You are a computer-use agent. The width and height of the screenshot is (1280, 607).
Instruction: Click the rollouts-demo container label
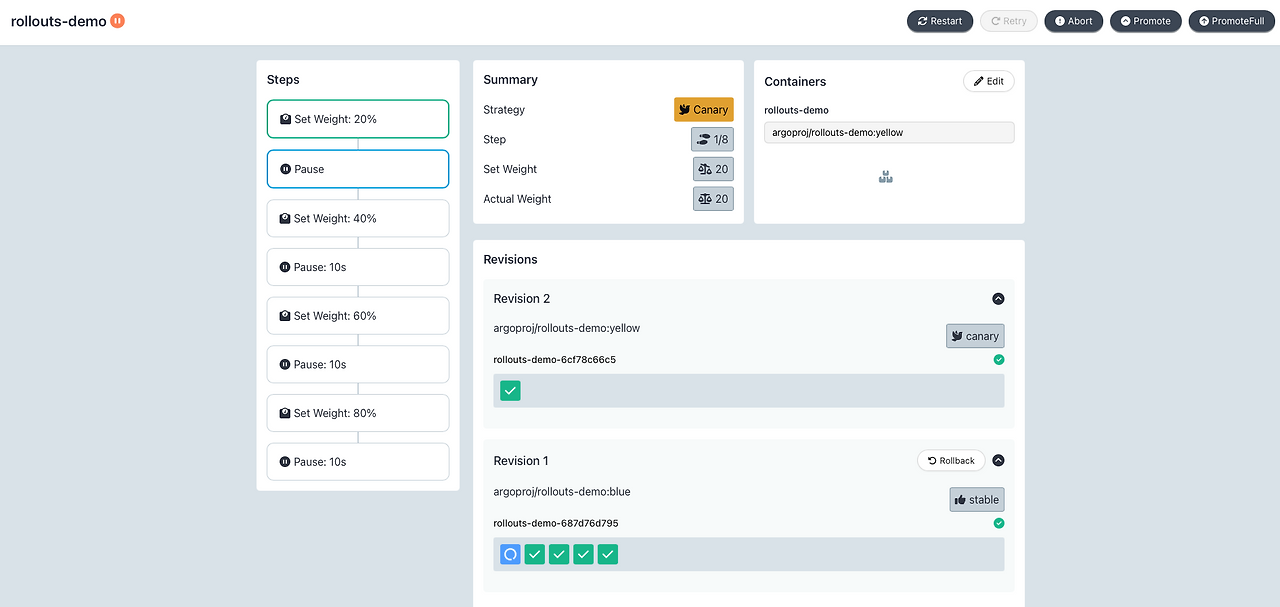click(x=796, y=111)
